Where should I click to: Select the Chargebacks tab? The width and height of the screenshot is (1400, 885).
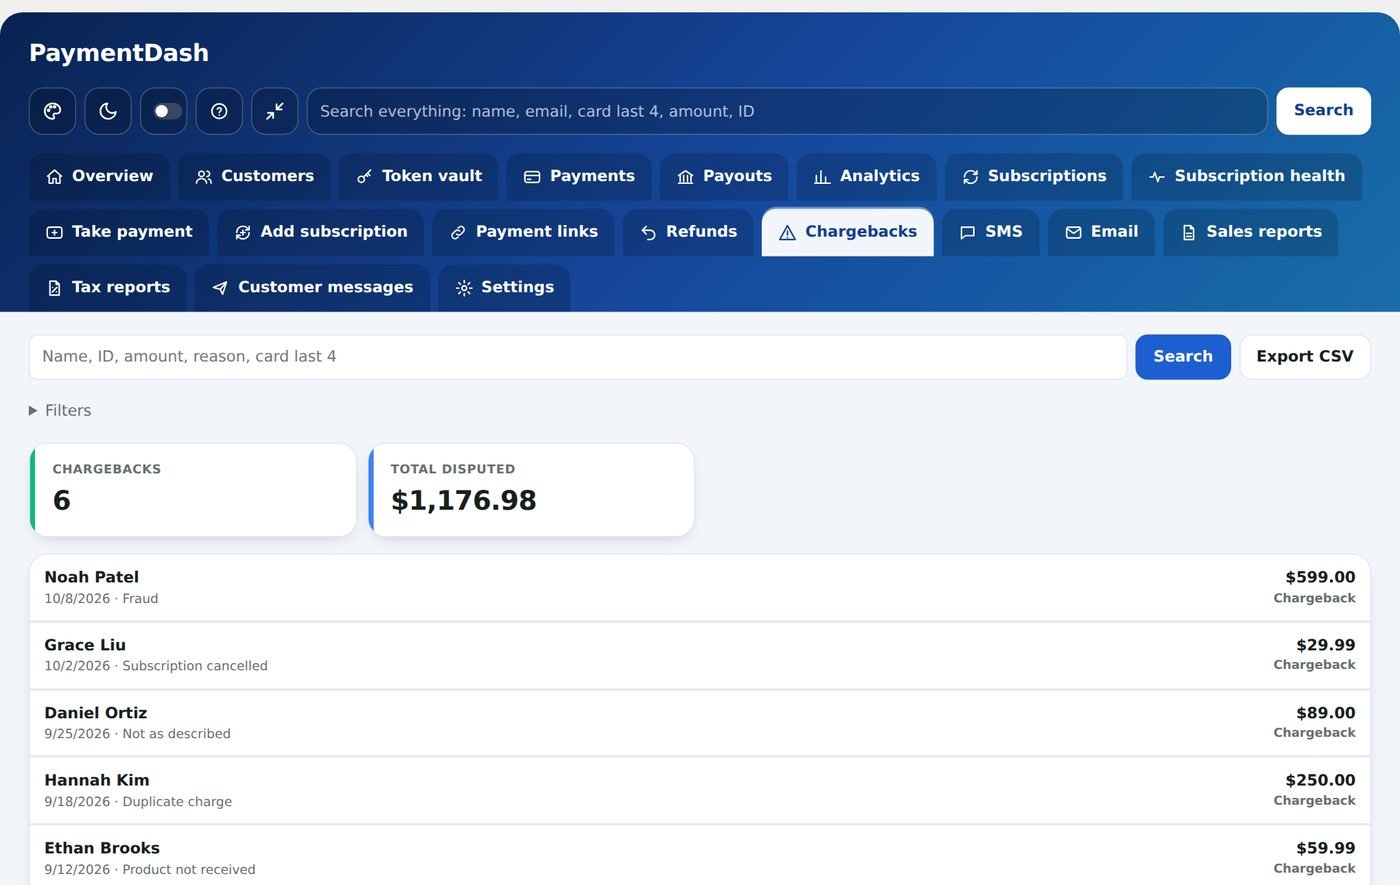pos(848,232)
